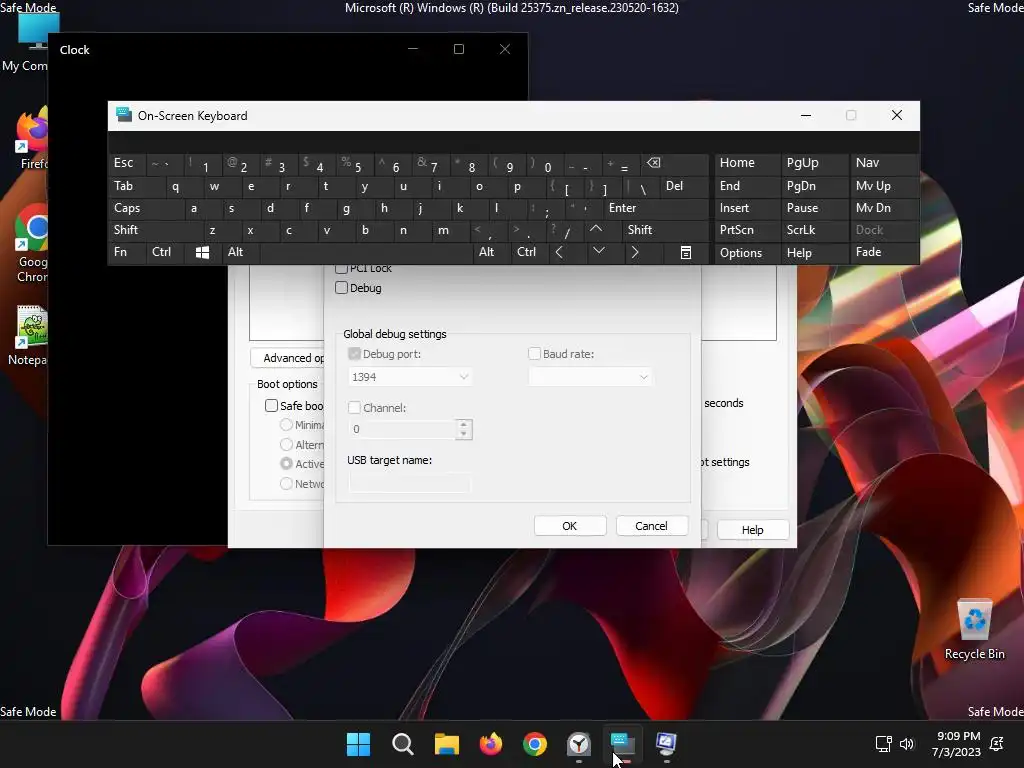This screenshot has width=1024, height=768.
Task: Open the Recycle Bin desktop icon
Action: point(974,629)
